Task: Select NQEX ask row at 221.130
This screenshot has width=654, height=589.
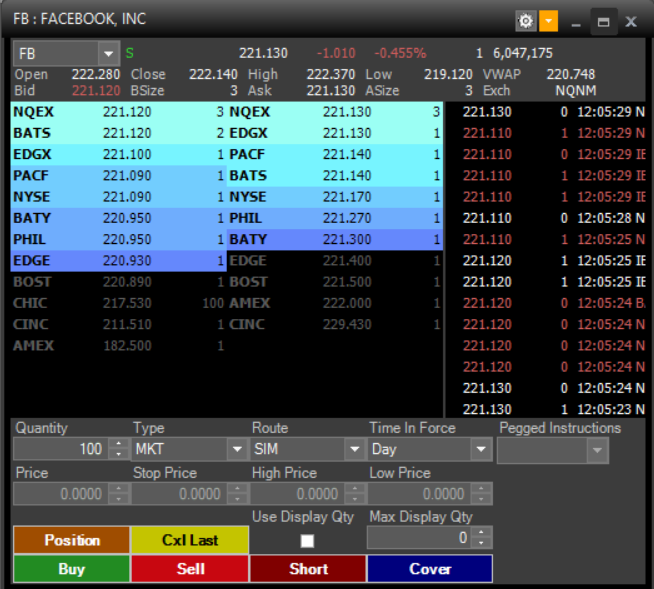Action: pyautogui.click(x=335, y=112)
